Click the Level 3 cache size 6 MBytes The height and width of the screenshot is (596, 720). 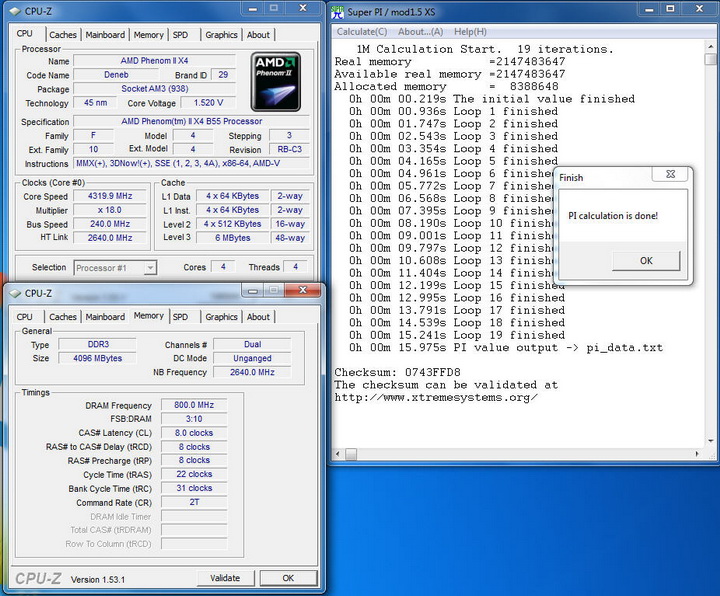[232, 238]
